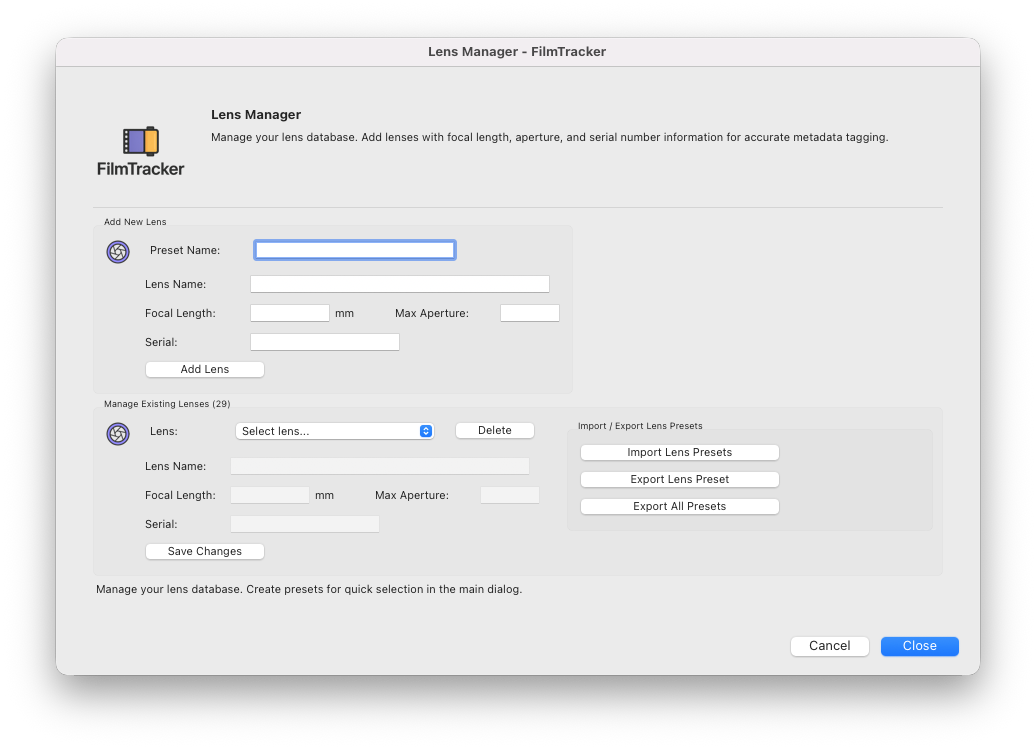Click the aperture icon in Add New Lens section
Screen dimensions: 1036x749
pos(118,252)
